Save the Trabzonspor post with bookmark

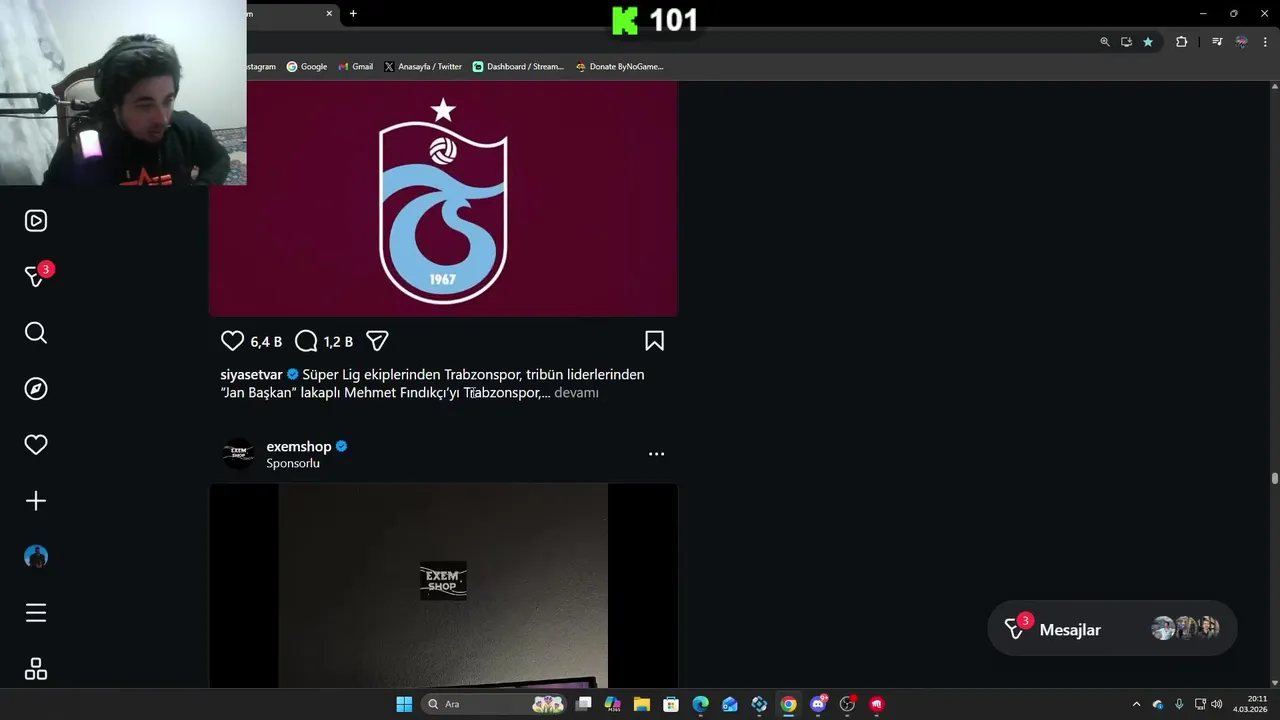coord(654,341)
